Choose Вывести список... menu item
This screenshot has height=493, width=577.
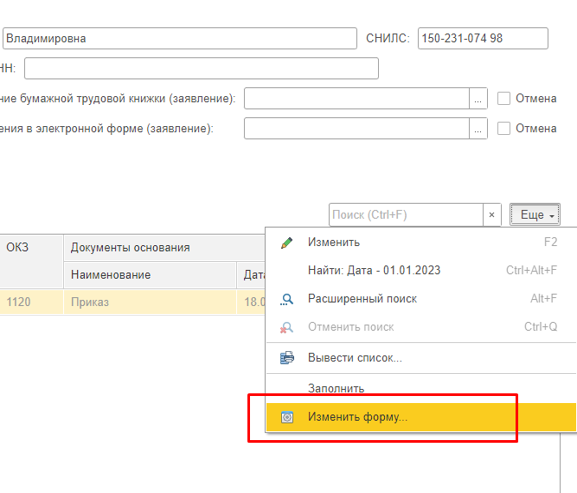(x=421, y=358)
